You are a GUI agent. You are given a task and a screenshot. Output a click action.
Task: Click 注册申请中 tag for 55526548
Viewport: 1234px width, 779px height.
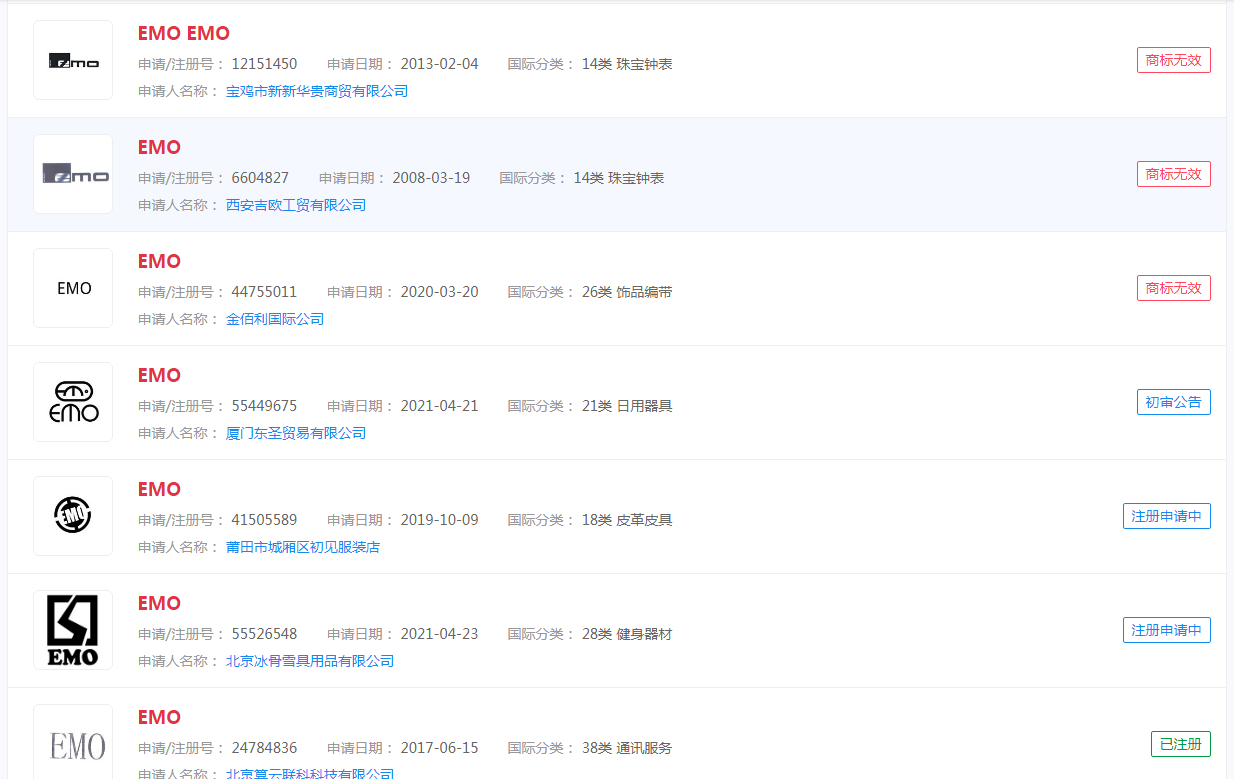[x=1167, y=630]
